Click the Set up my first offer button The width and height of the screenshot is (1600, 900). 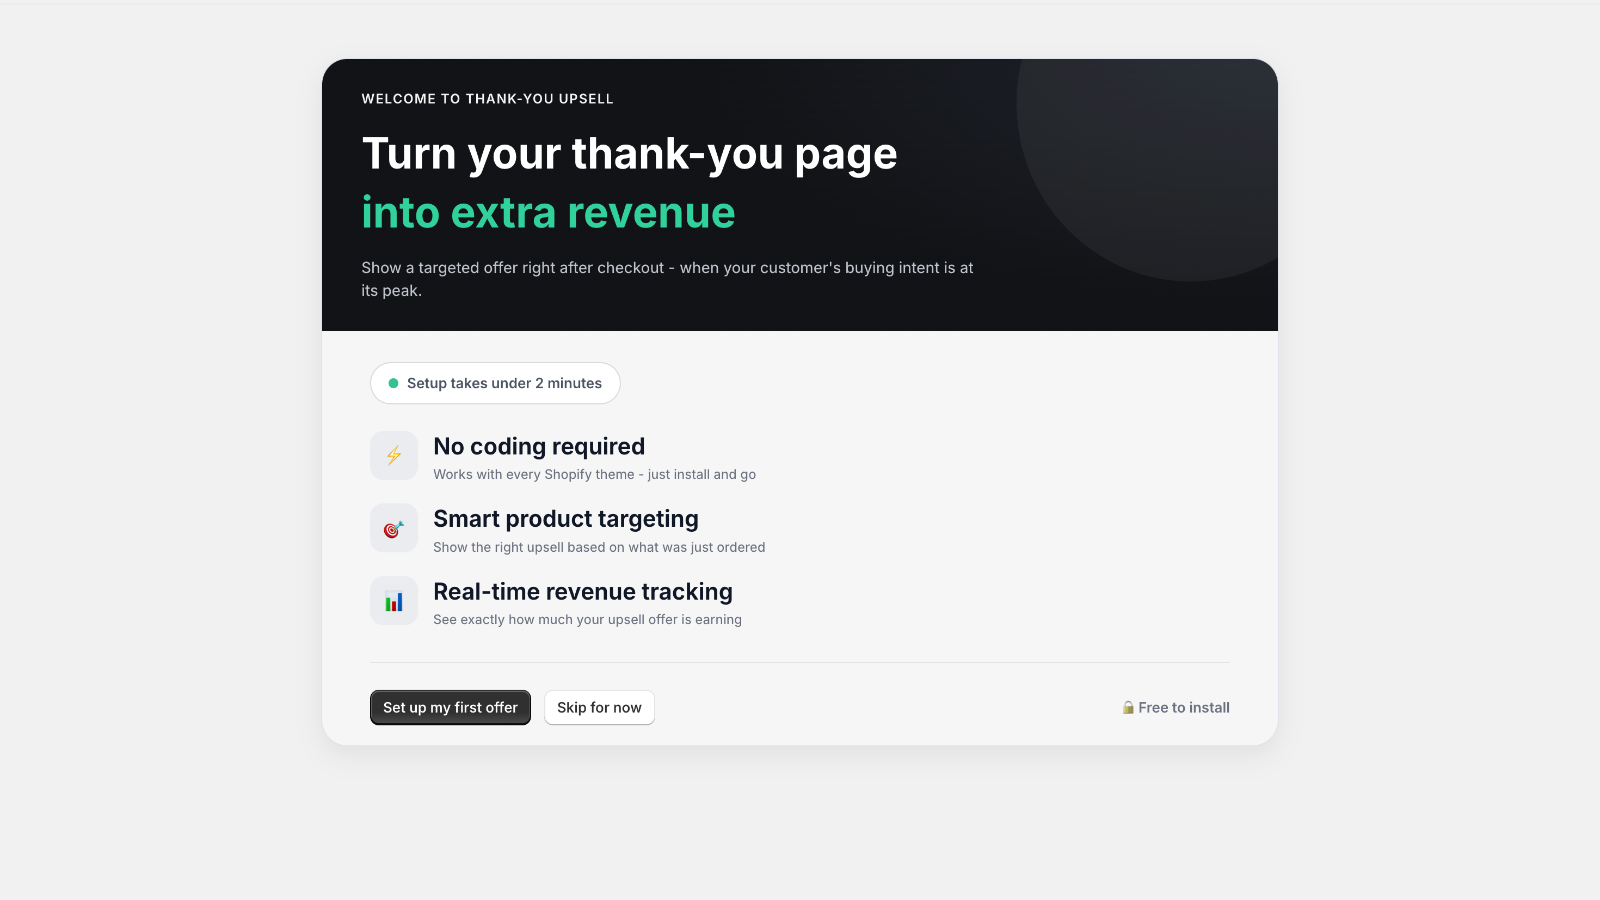click(450, 707)
